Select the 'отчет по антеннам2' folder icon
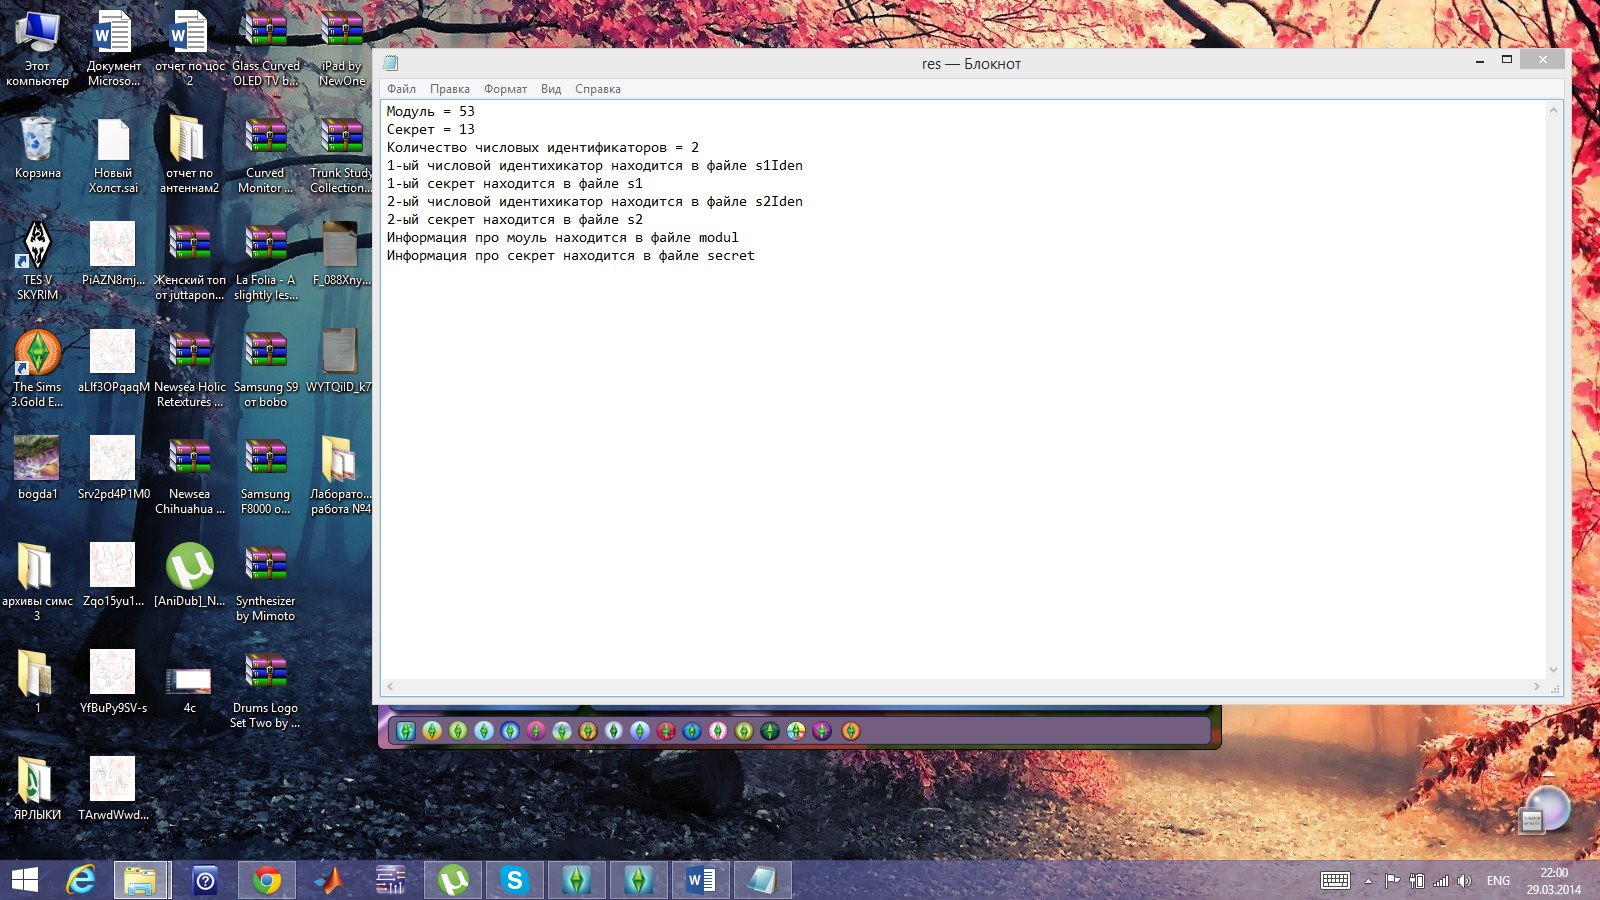1600x900 pixels. [189, 155]
